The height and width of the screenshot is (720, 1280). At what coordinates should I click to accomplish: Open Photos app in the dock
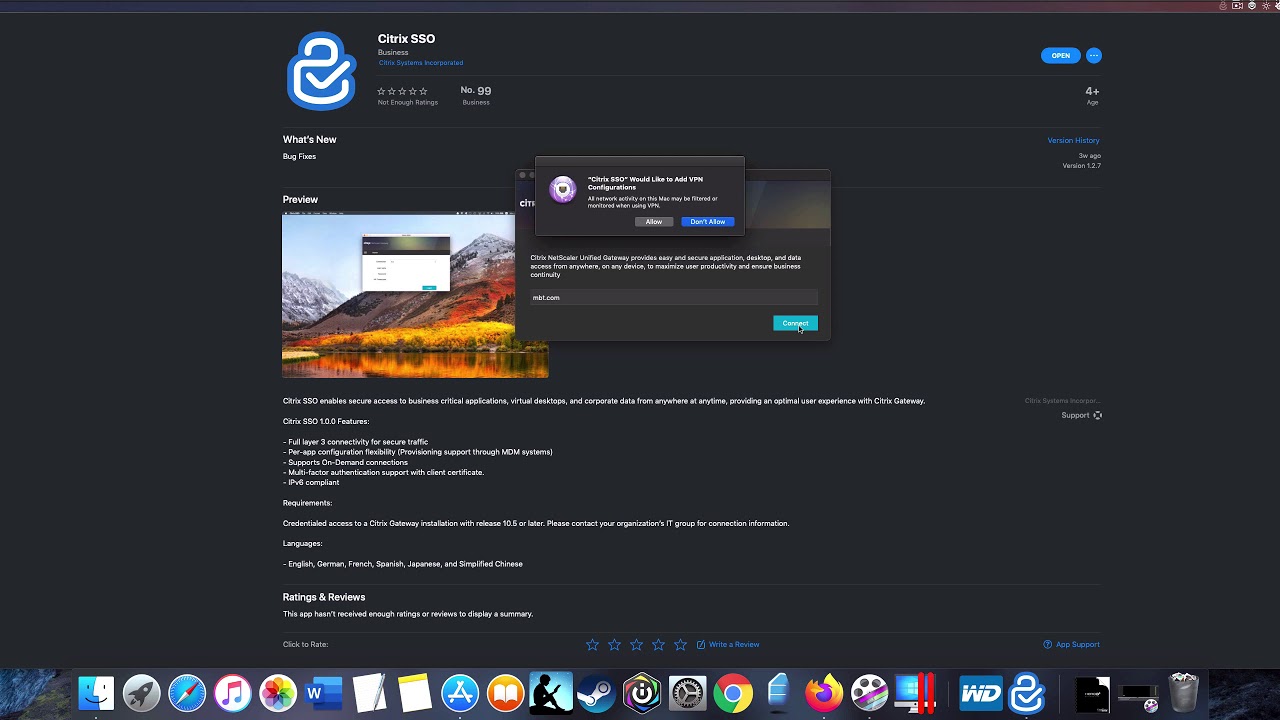[278, 693]
